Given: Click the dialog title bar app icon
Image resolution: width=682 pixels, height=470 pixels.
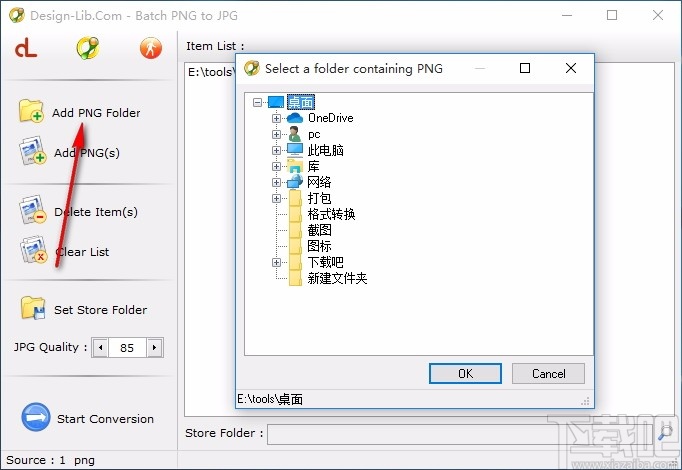Looking at the screenshot, I should pos(252,68).
